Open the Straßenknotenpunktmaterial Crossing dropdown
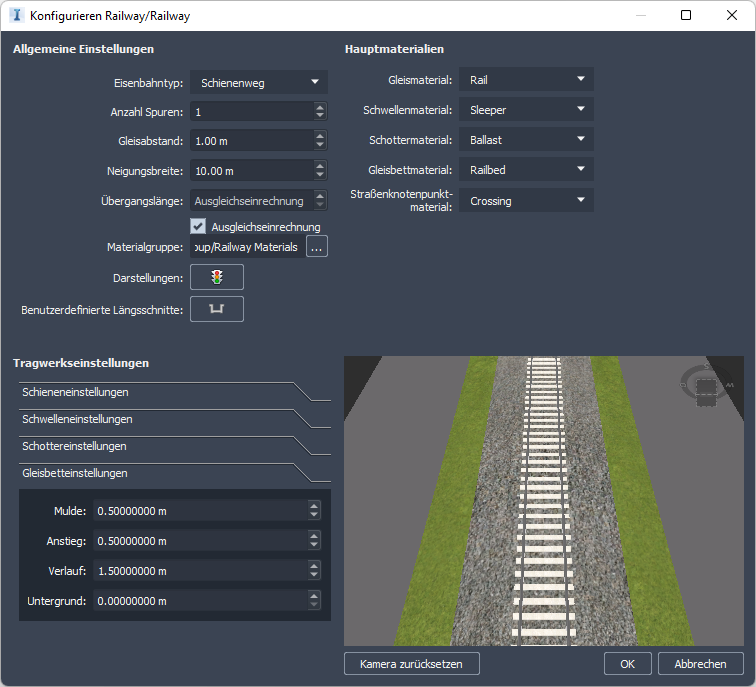This screenshot has height=687, width=756. click(526, 200)
